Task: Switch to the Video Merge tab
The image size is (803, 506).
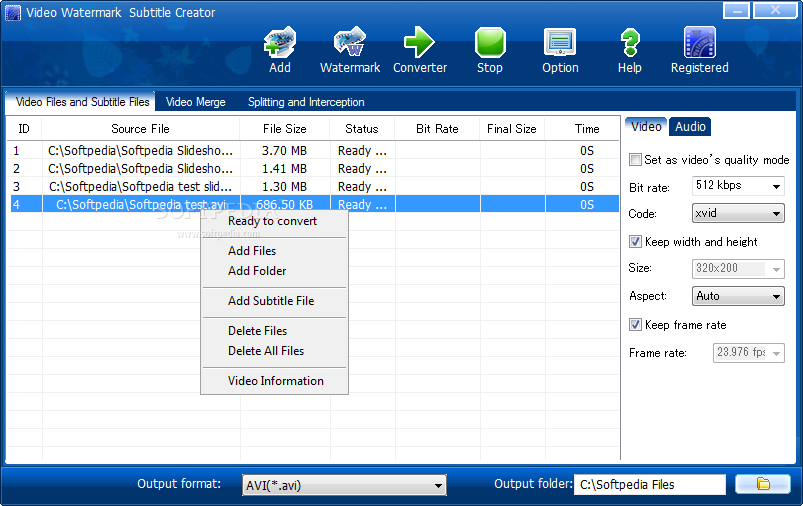Action: pyautogui.click(x=196, y=102)
